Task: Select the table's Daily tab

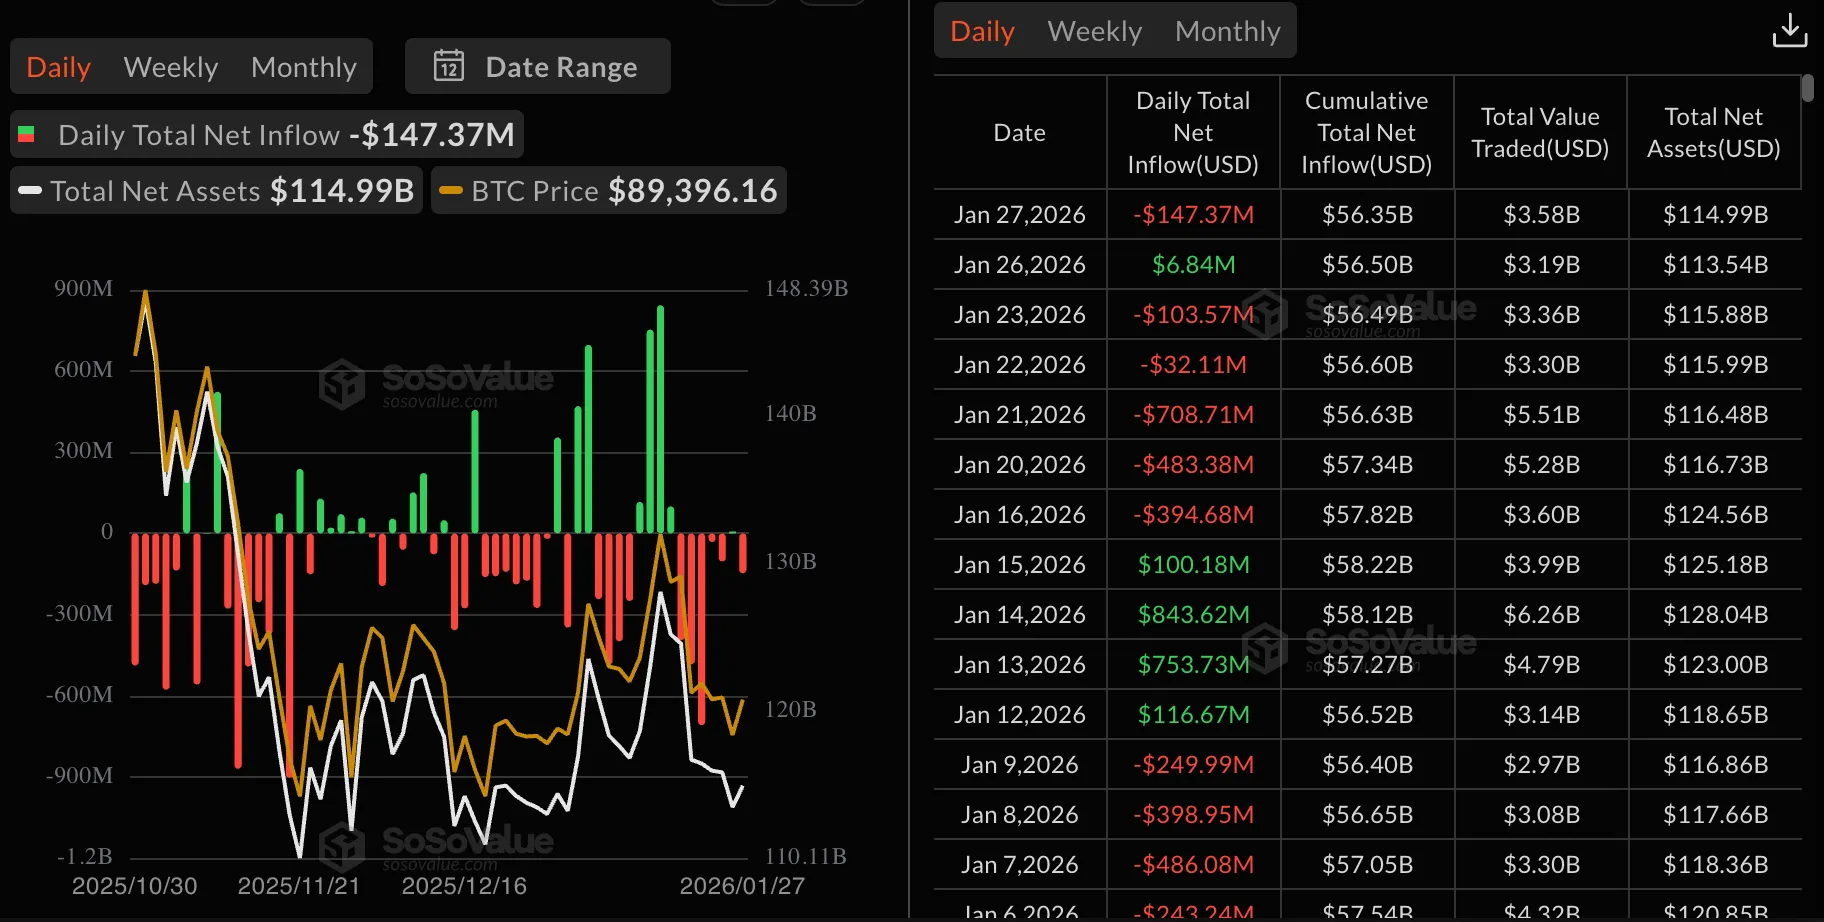Action: 982,31
